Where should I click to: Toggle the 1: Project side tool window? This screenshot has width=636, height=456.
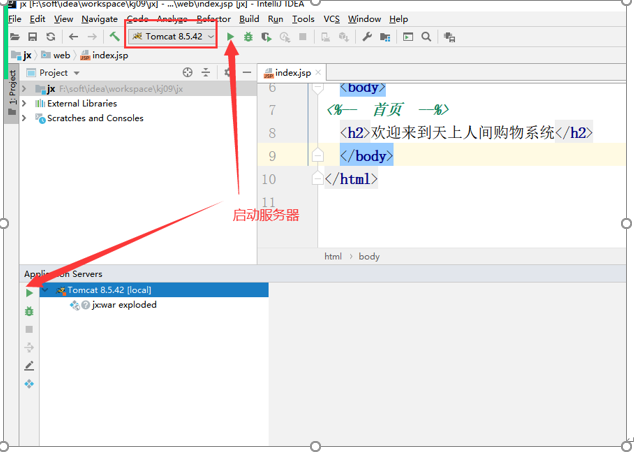tap(12, 93)
